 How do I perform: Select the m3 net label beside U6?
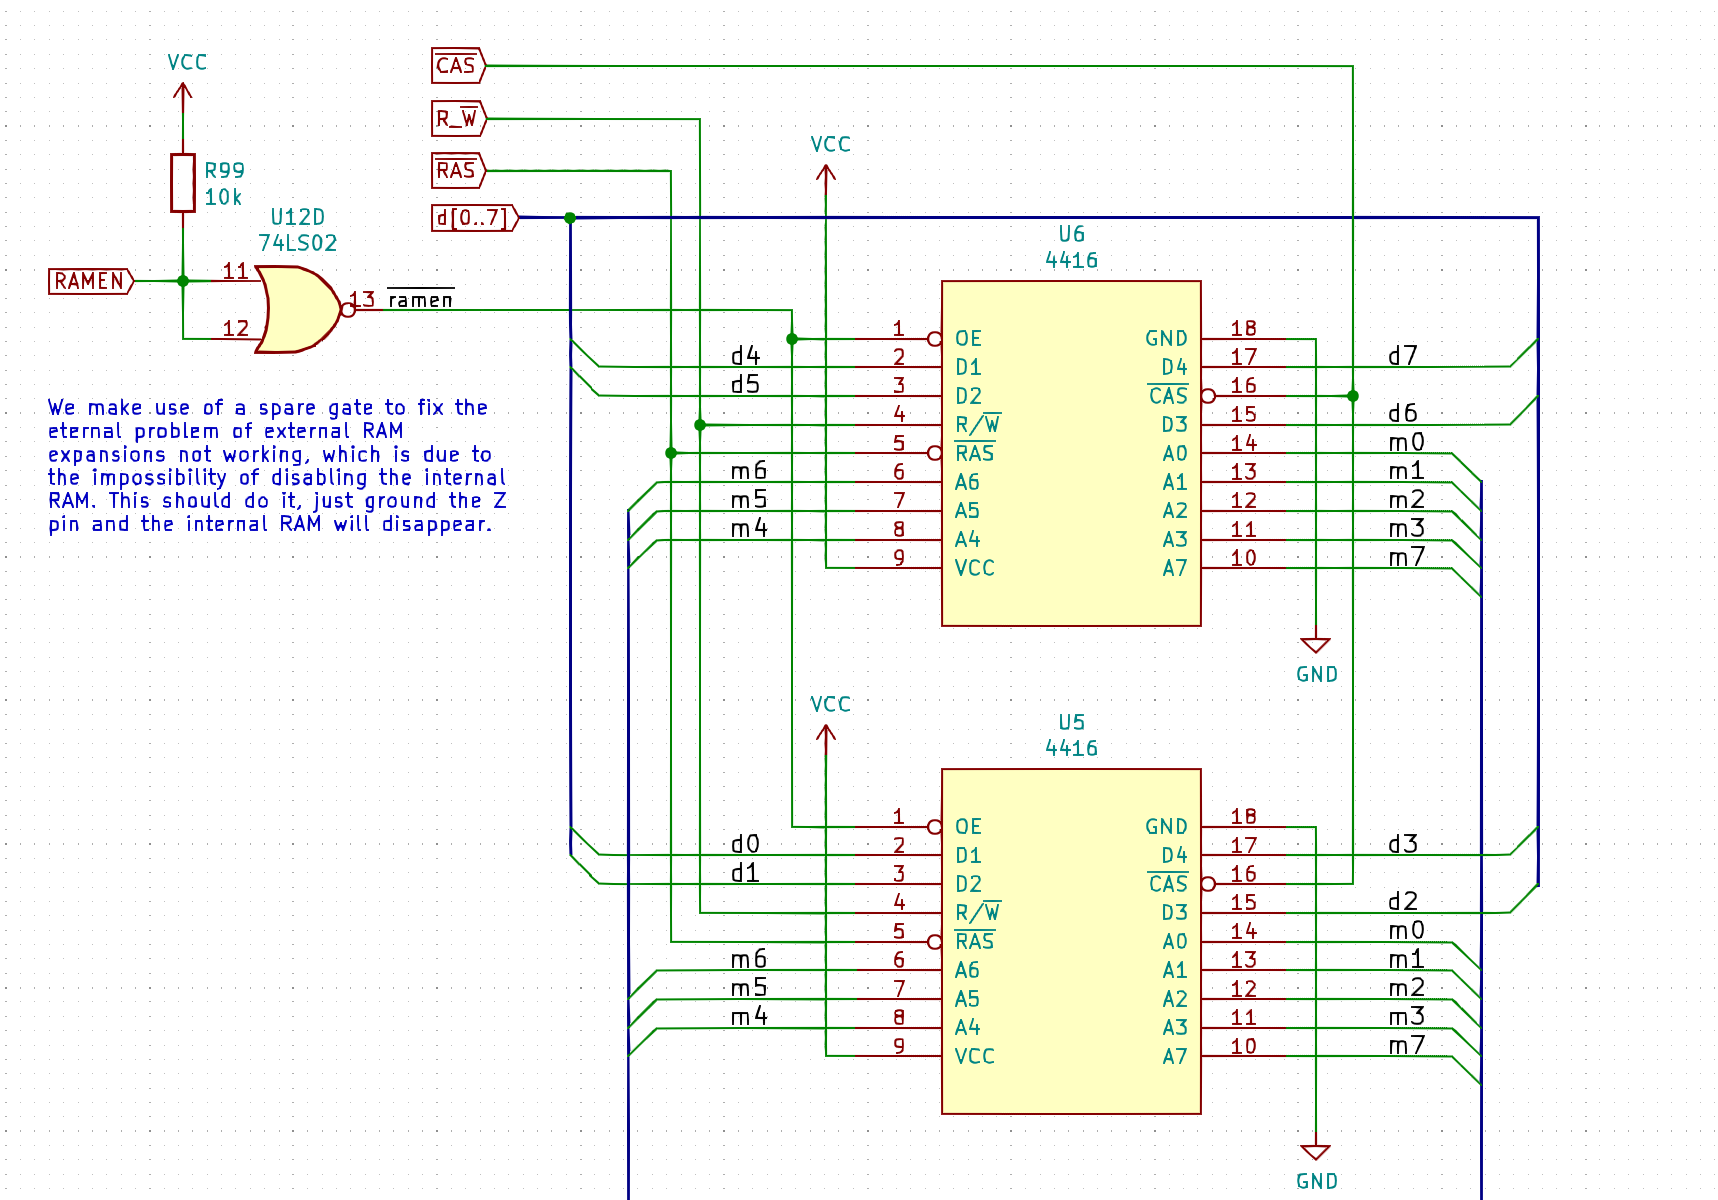1407,528
